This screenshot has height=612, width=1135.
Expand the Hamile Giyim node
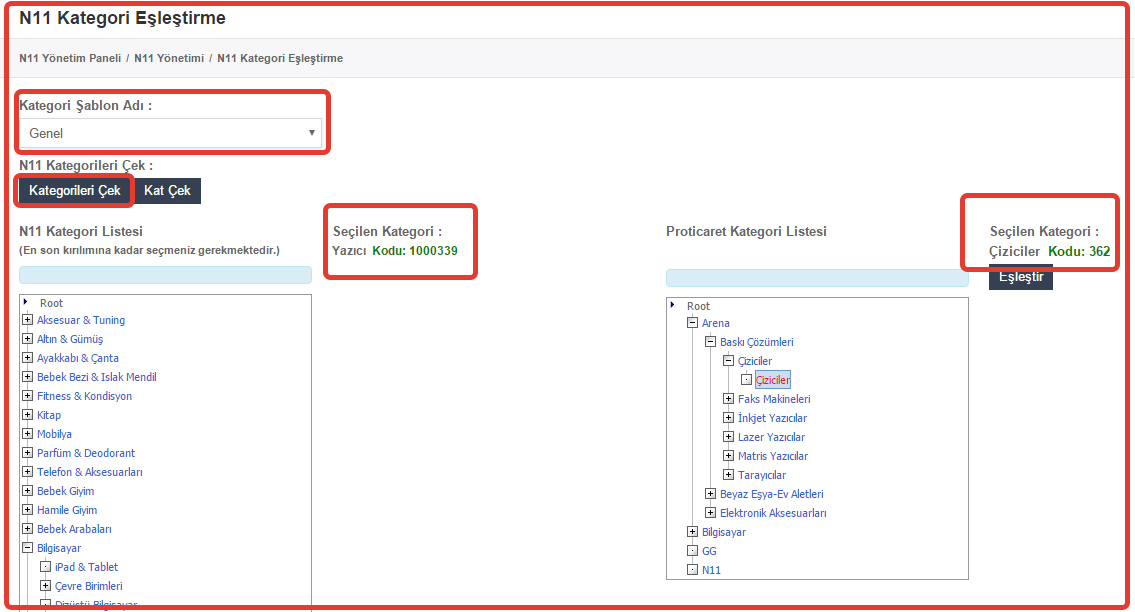(x=28, y=510)
